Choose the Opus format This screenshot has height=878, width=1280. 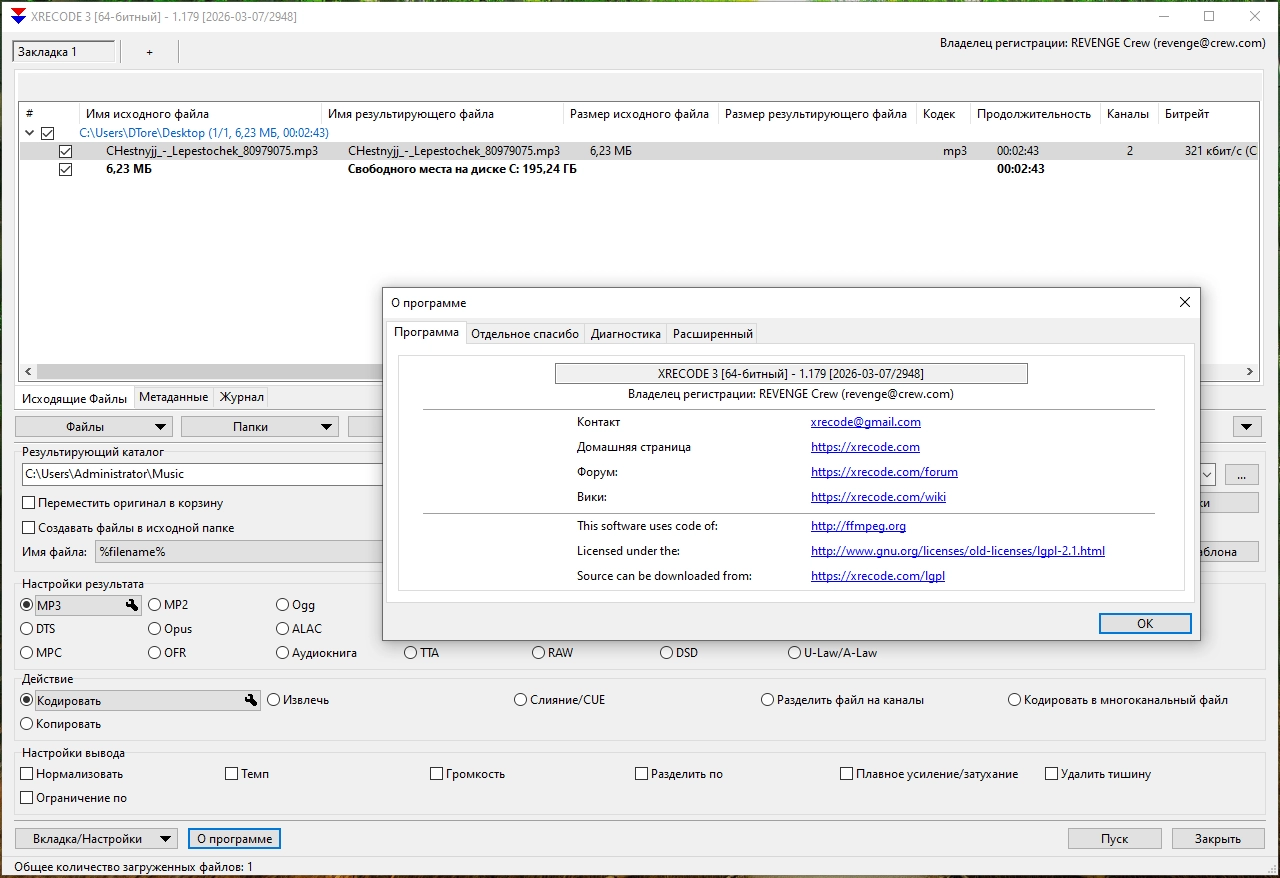pyautogui.click(x=155, y=629)
